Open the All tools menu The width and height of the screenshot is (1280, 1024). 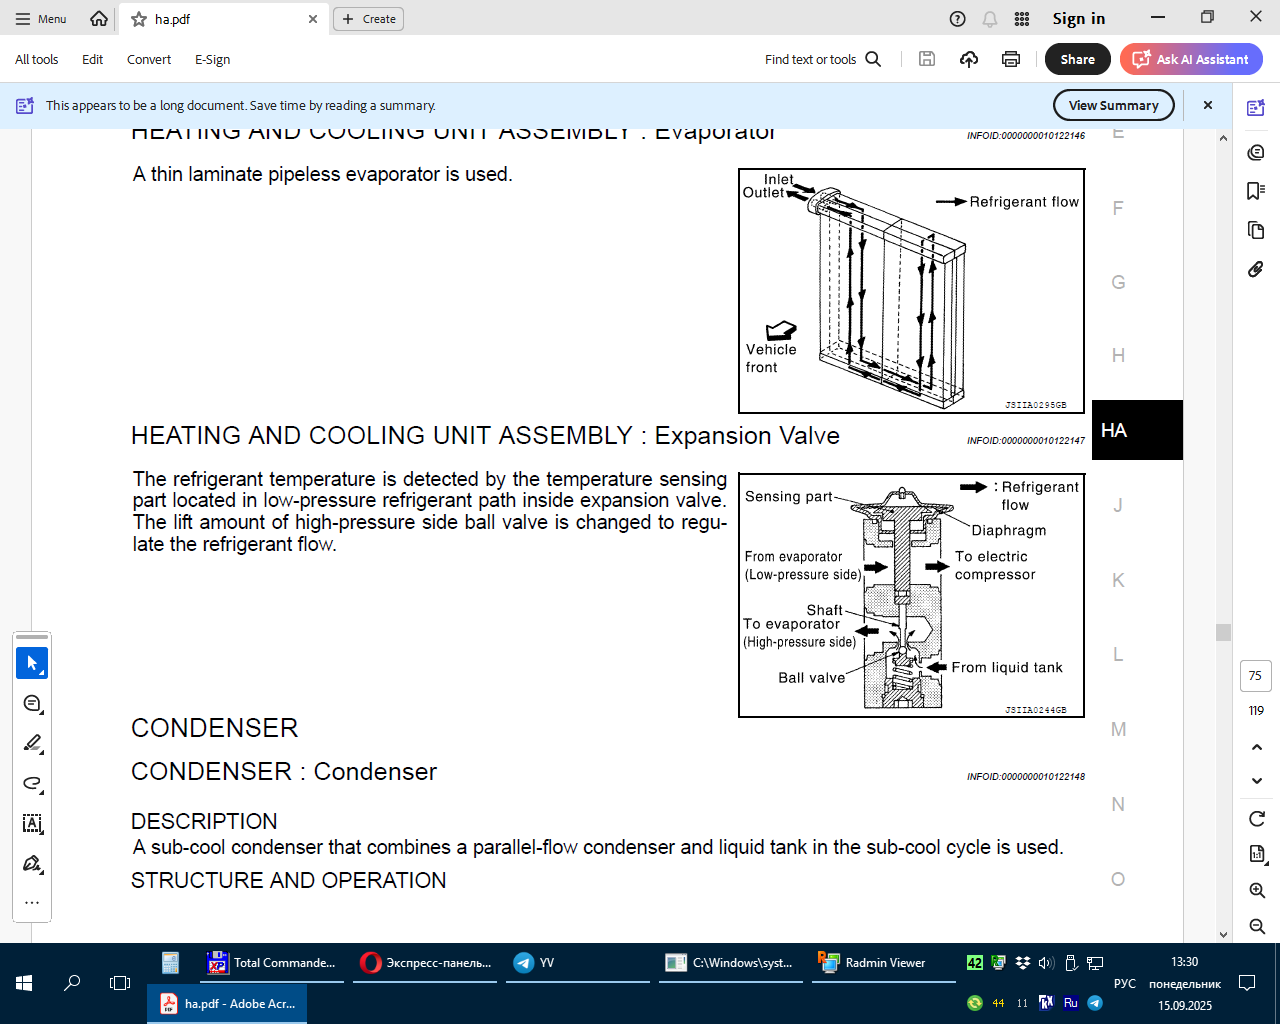(x=37, y=59)
